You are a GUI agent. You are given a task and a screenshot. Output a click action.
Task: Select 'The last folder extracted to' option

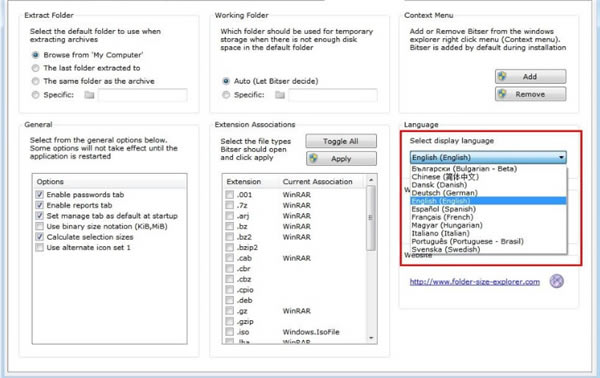tap(35, 68)
